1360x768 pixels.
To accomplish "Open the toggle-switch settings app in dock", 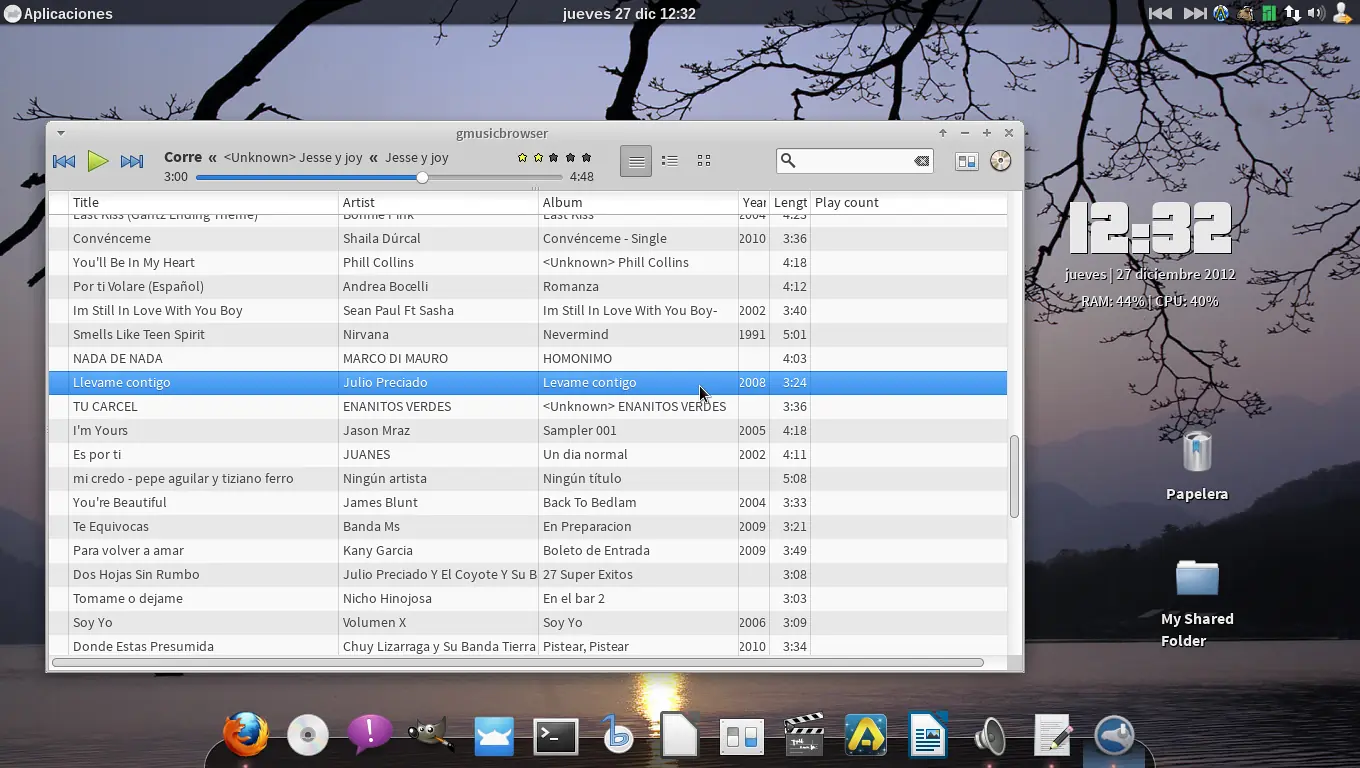I will pos(742,737).
